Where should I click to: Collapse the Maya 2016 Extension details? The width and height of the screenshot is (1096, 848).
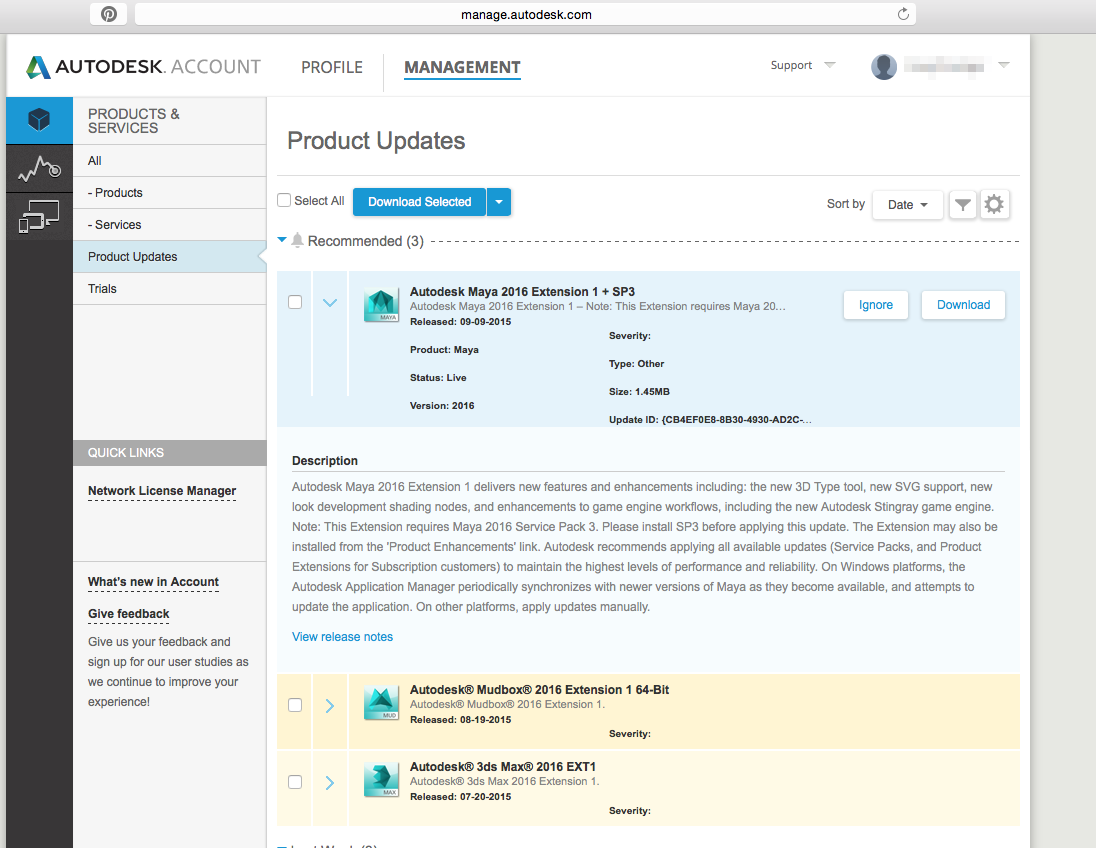click(330, 303)
